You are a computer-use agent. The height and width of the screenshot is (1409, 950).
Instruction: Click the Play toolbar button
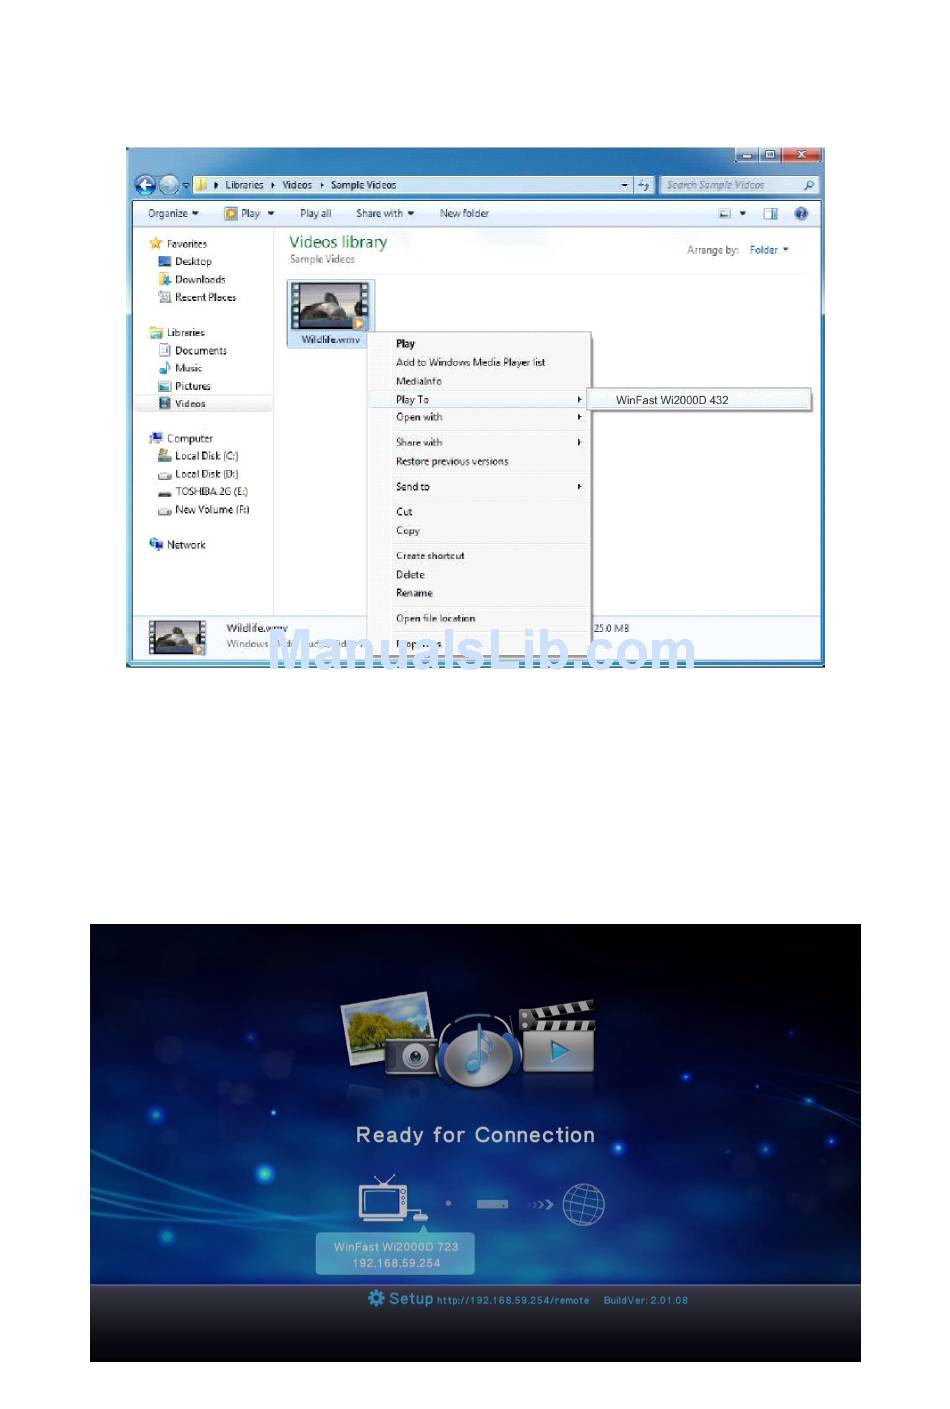[x=242, y=214]
